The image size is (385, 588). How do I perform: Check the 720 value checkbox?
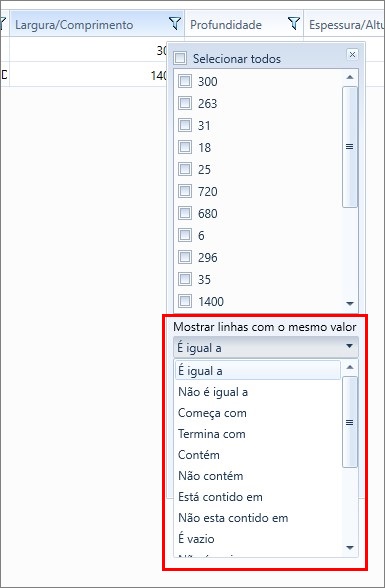[185, 191]
